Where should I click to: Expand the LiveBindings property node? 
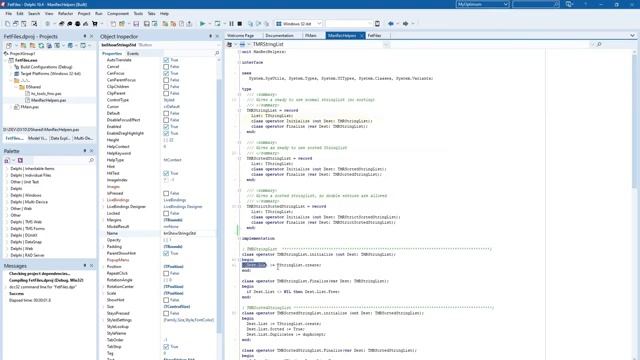point(103,200)
